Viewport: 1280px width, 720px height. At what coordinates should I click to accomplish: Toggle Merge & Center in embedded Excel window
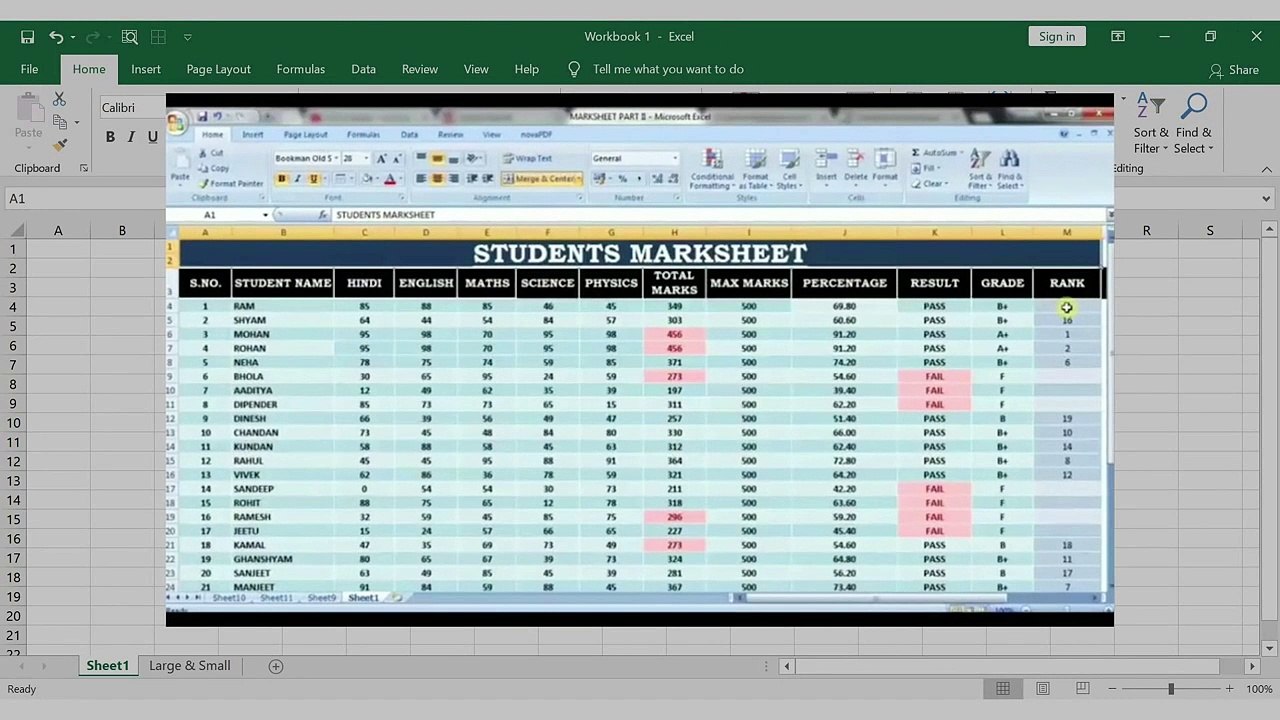pyautogui.click(x=541, y=178)
